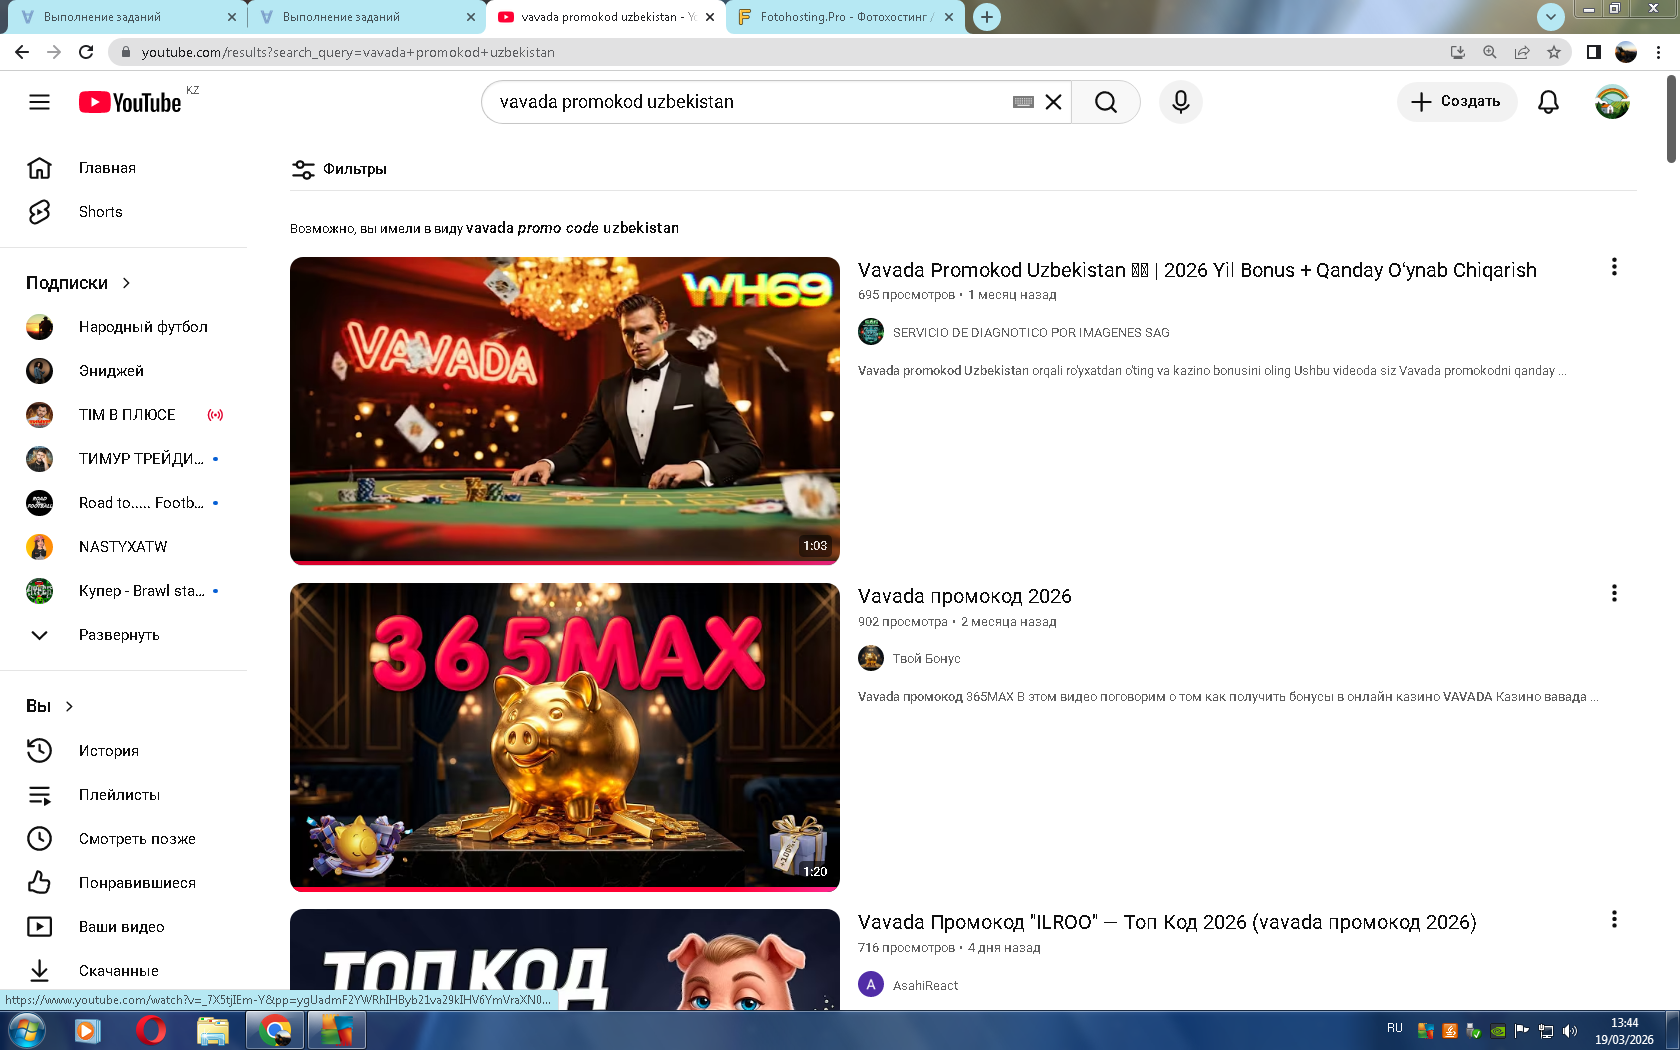The height and width of the screenshot is (1050, 1680).
Task: Open Создать create menu
Action: [x=1457, y=102]
